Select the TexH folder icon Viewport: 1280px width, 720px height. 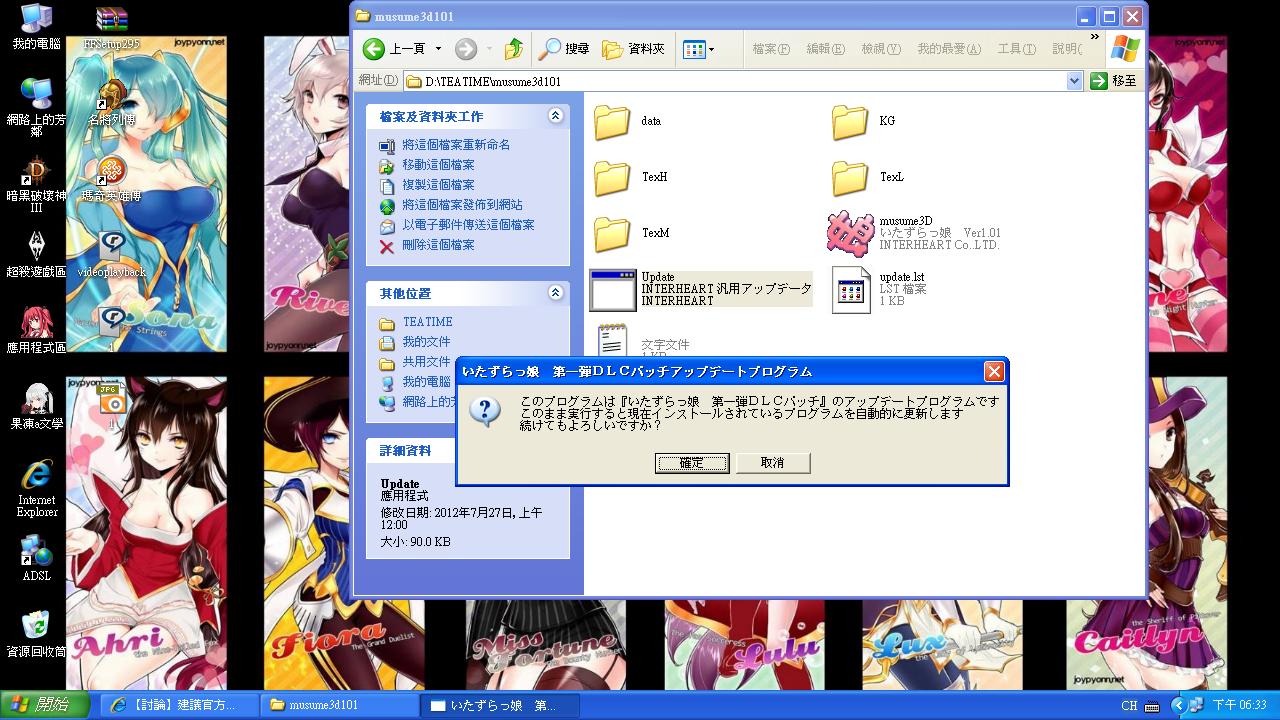612,178
